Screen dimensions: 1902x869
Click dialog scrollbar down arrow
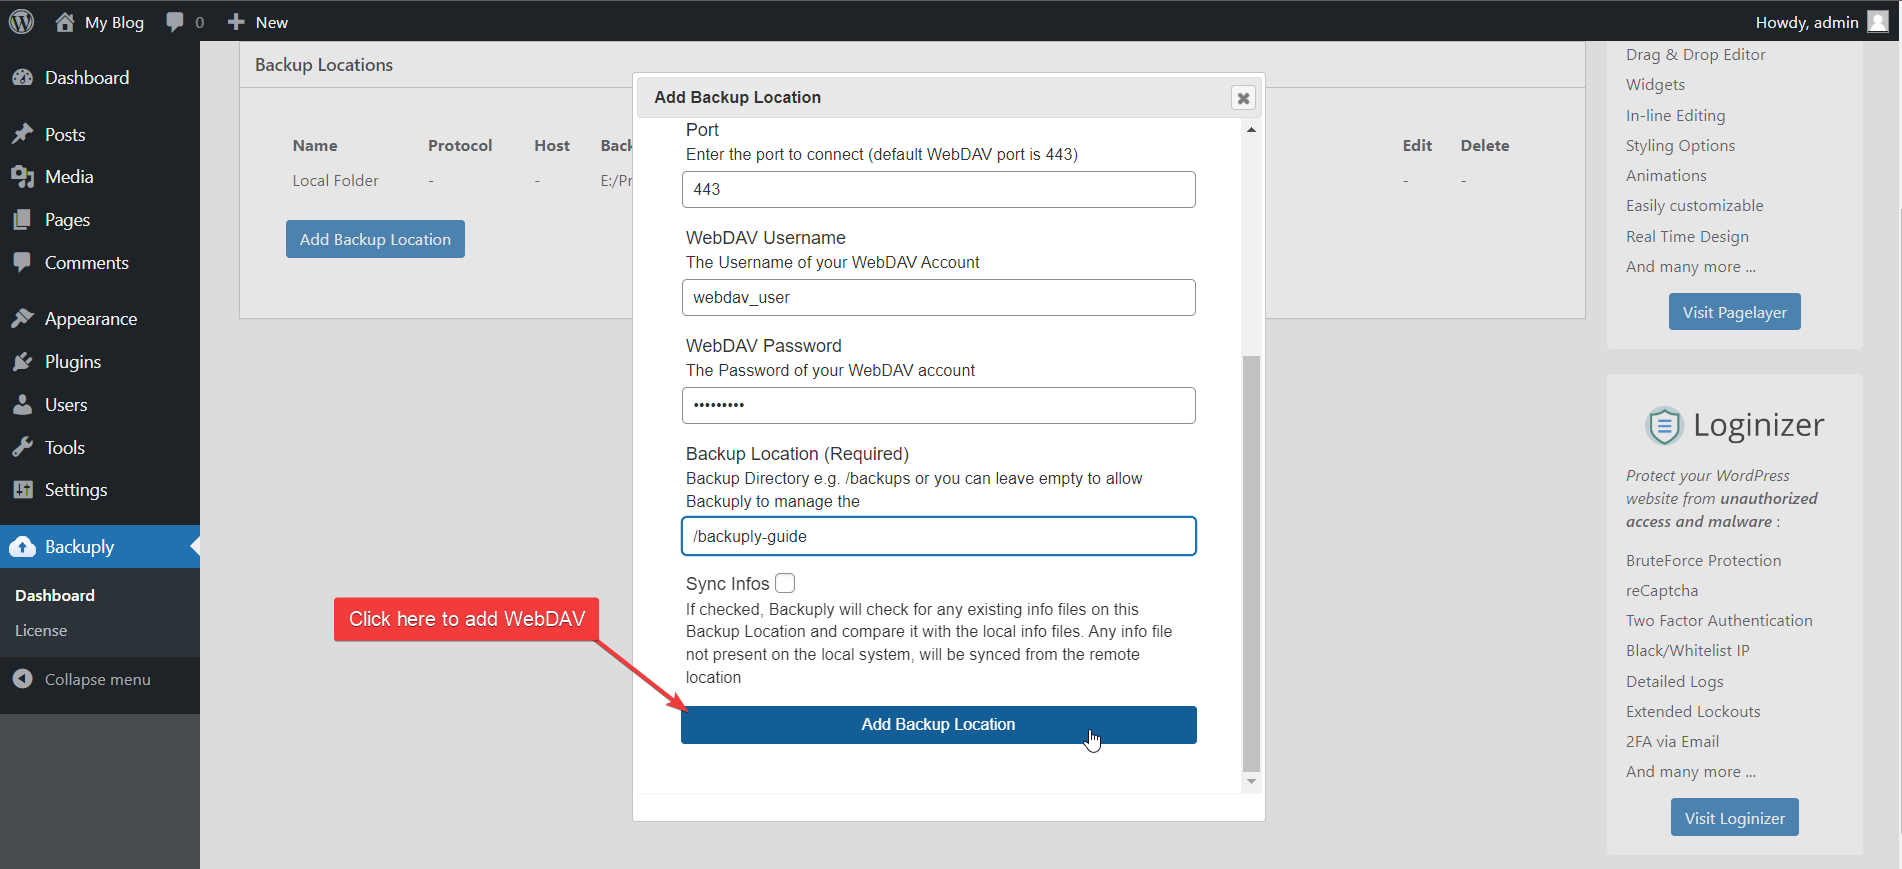[x=1251, y=782]
